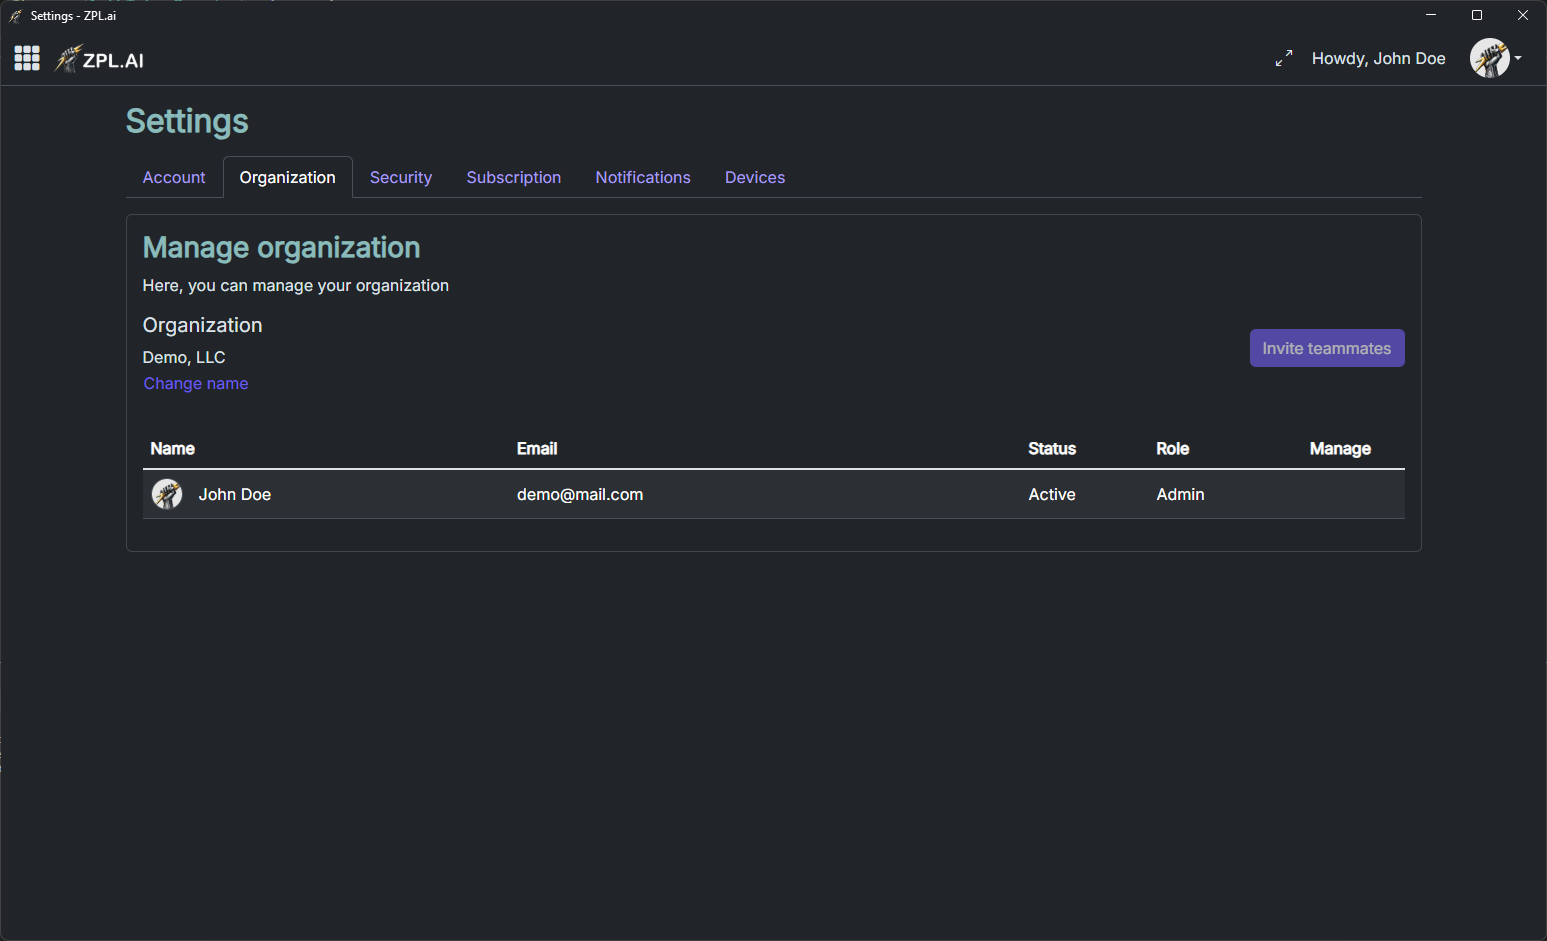1547x941 pixels.
Task: Open the Security tab
Action: pyautogui.click(x=401, y=178)
